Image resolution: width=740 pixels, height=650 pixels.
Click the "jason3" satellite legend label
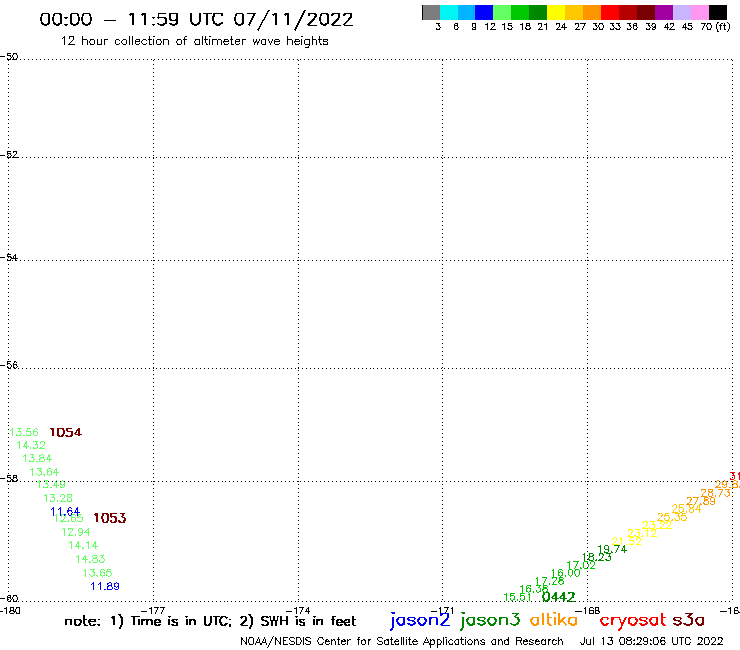pos(490,620)
